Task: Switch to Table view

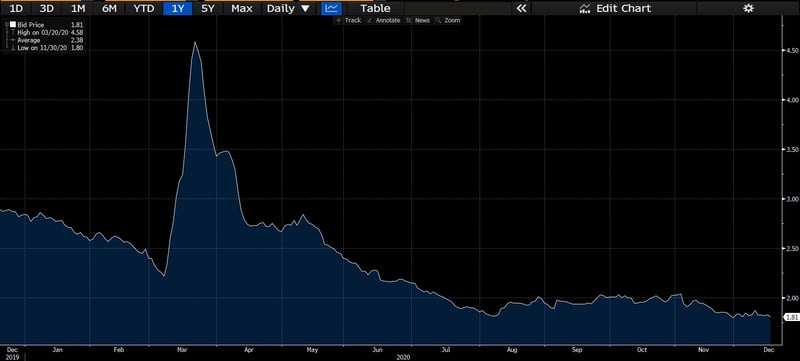Action: click(x=375, y=8)
